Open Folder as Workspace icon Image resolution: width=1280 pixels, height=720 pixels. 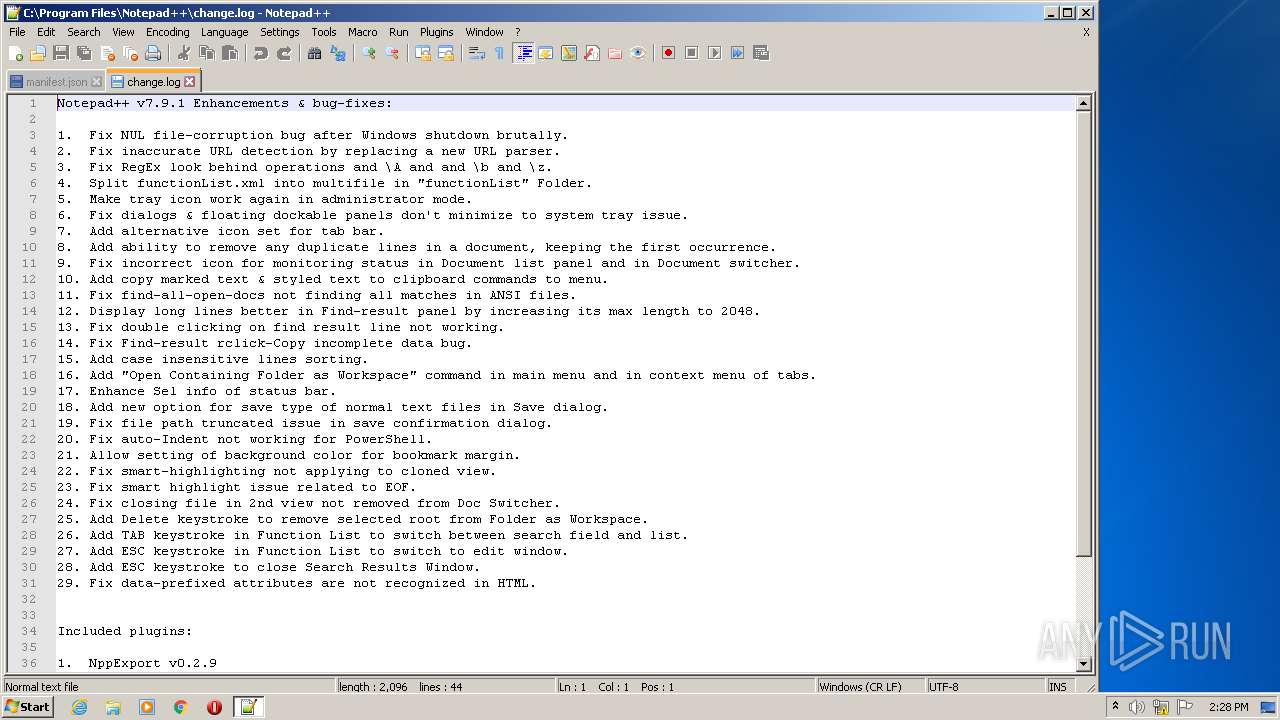[615, 53]
